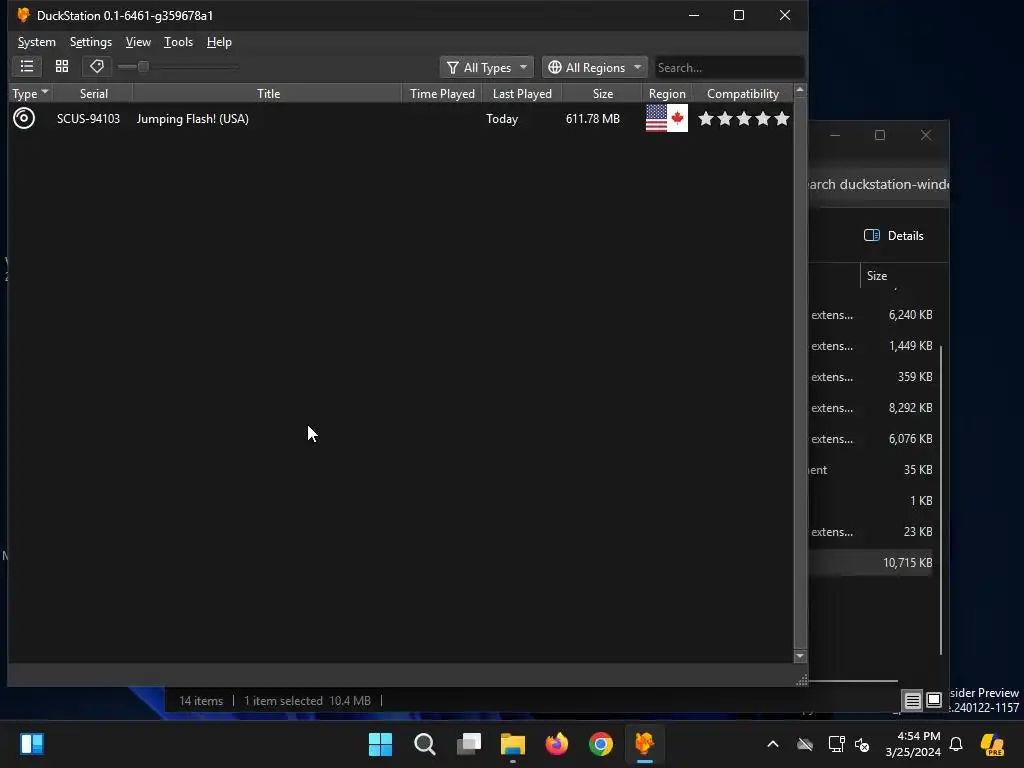Click the network display tray icon
1024x768 pixels.
click(836, 744)
